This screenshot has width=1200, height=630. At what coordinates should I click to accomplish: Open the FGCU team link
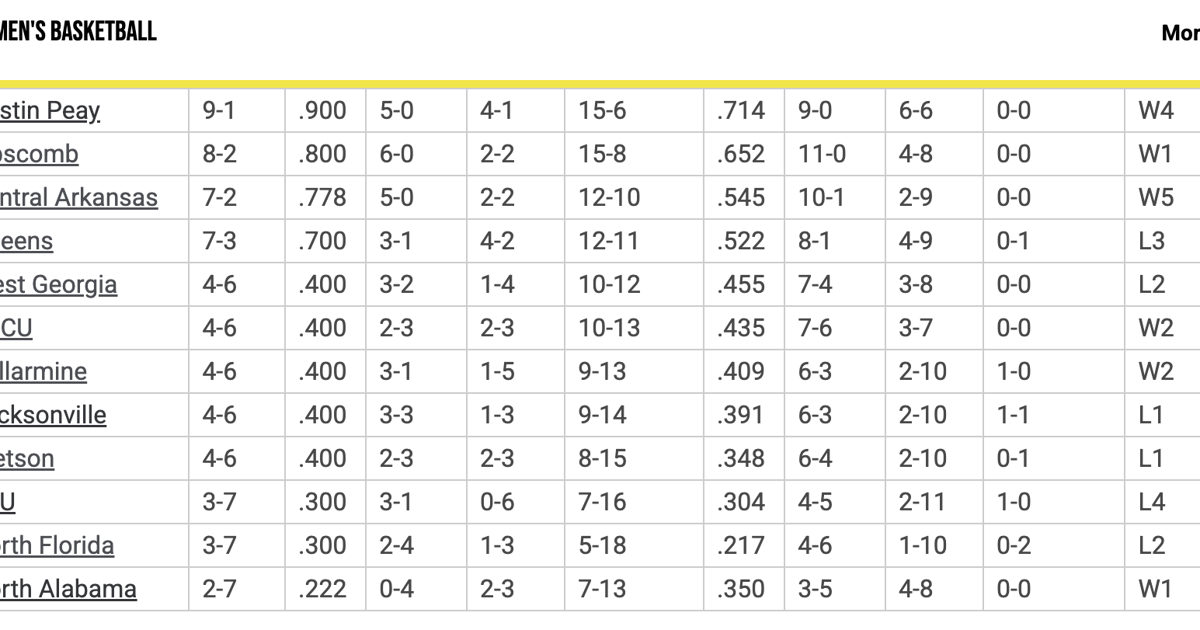click(x=17, y=328)
